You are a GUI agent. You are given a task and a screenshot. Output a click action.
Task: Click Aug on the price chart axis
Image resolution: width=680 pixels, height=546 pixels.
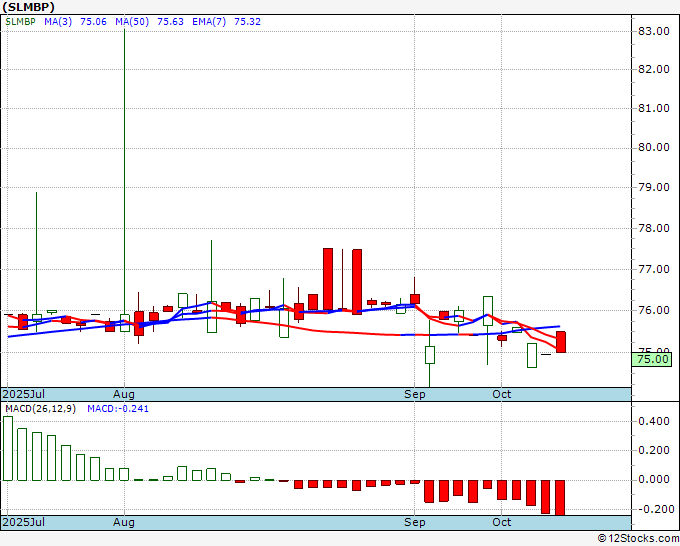coord(124,394)
